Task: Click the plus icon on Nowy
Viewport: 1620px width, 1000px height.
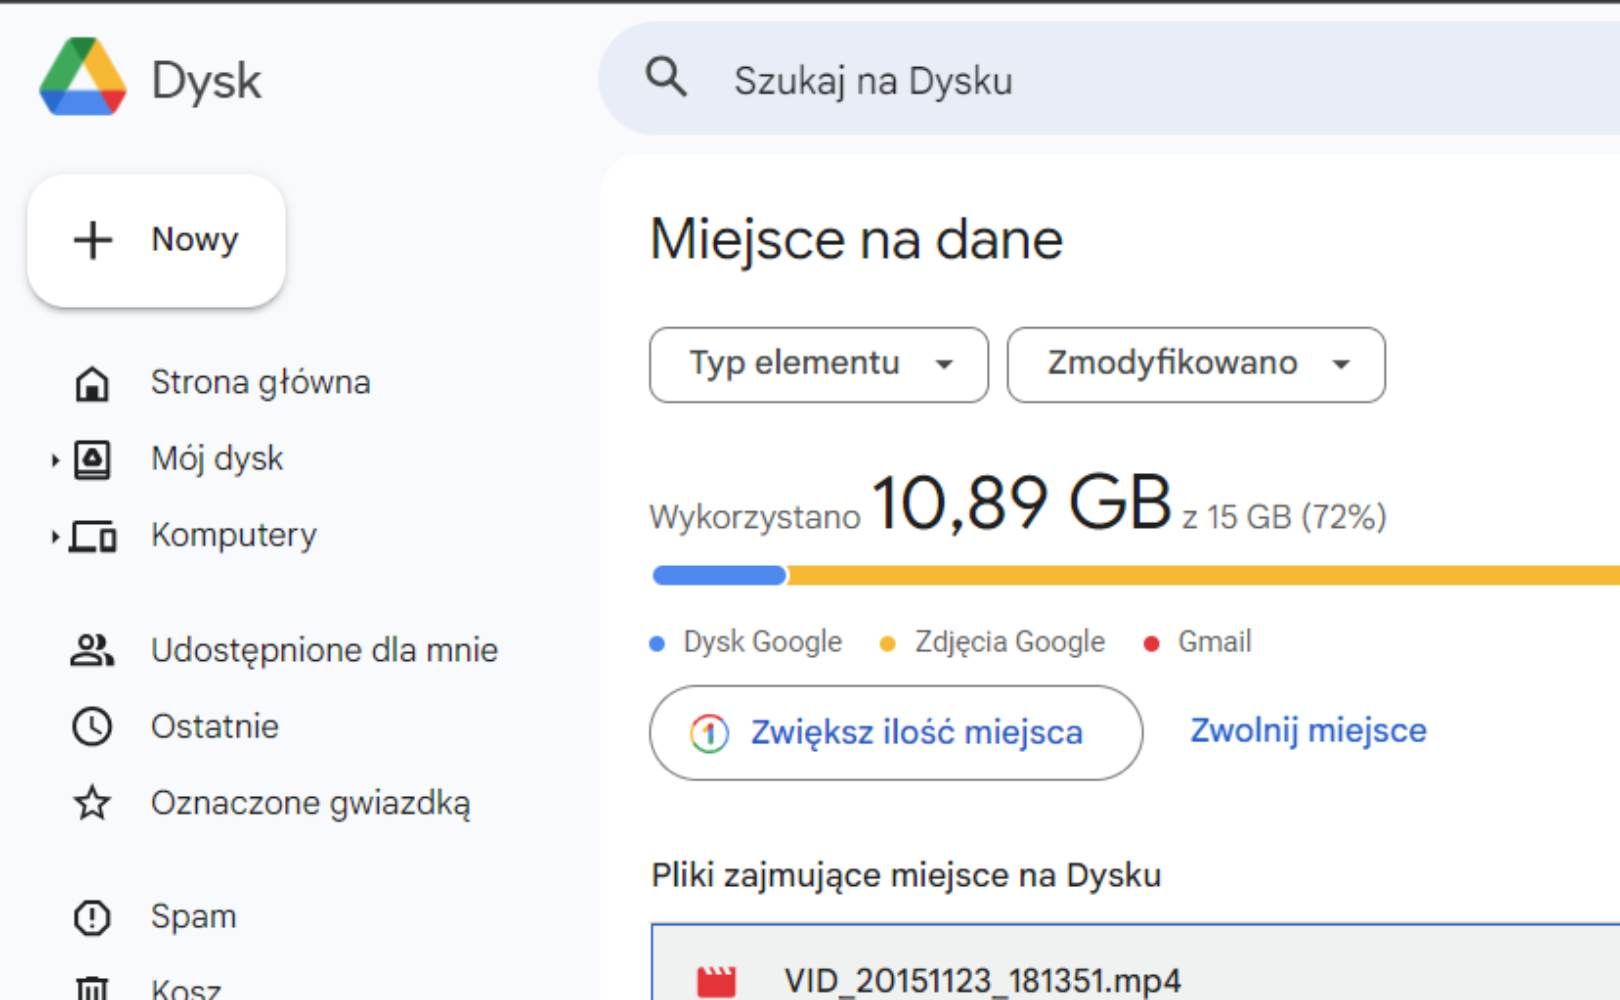Action: click(93, 240)
